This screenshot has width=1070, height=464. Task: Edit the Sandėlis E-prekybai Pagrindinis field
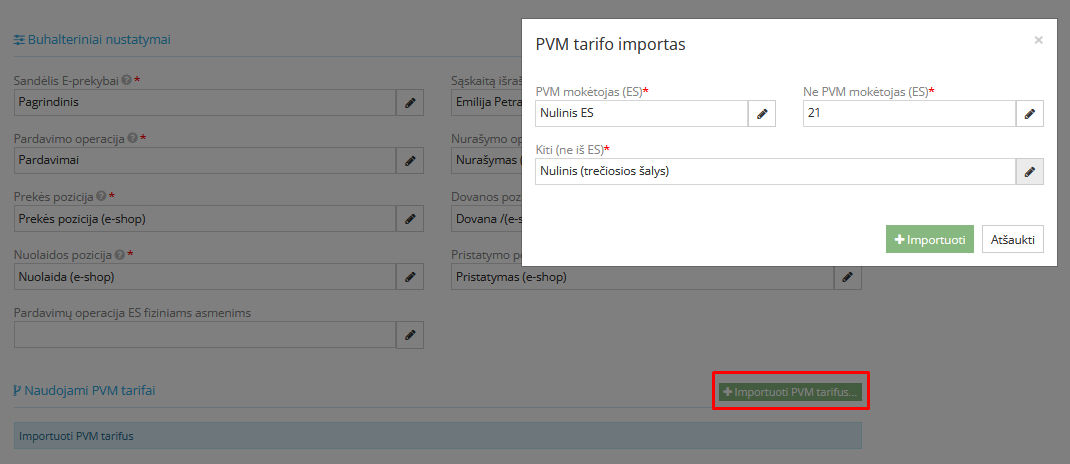click(x=410, y=103)
